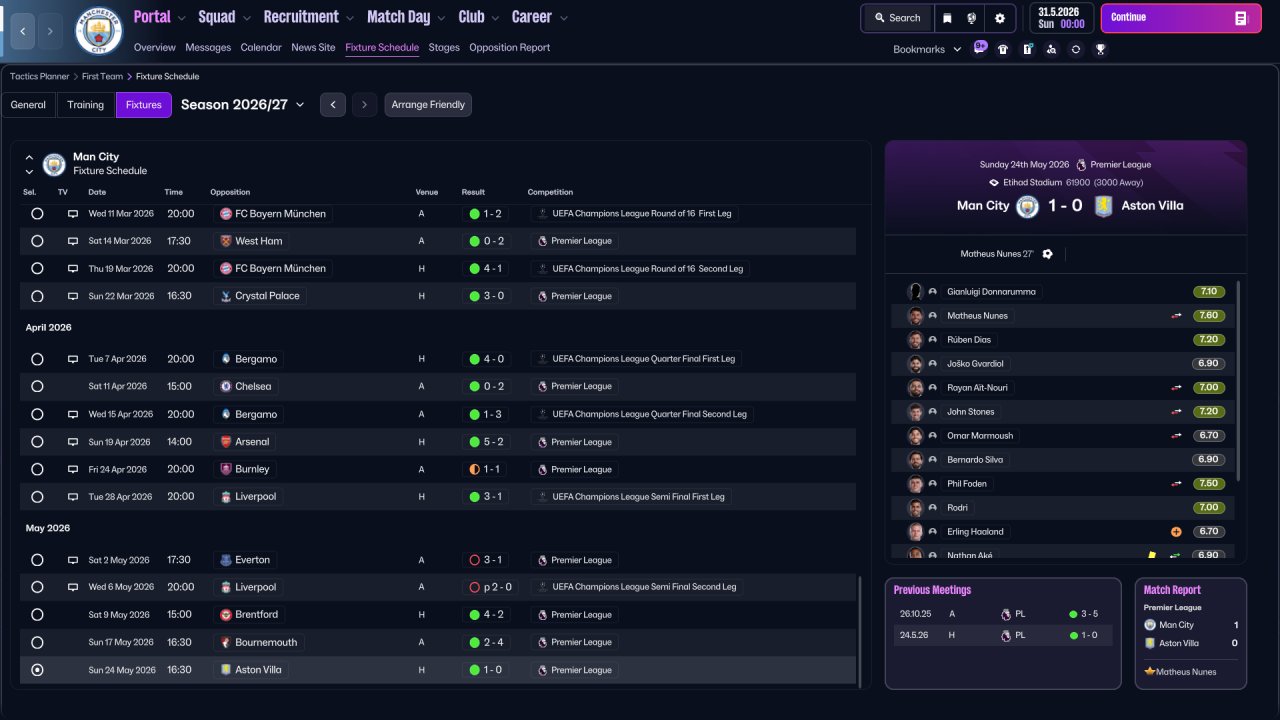The height and width of the screenshot is (720, 1280).
Task: Click the Premier League logo in Previous Meetings 26.10.25 row
Action: [1006, 614]
